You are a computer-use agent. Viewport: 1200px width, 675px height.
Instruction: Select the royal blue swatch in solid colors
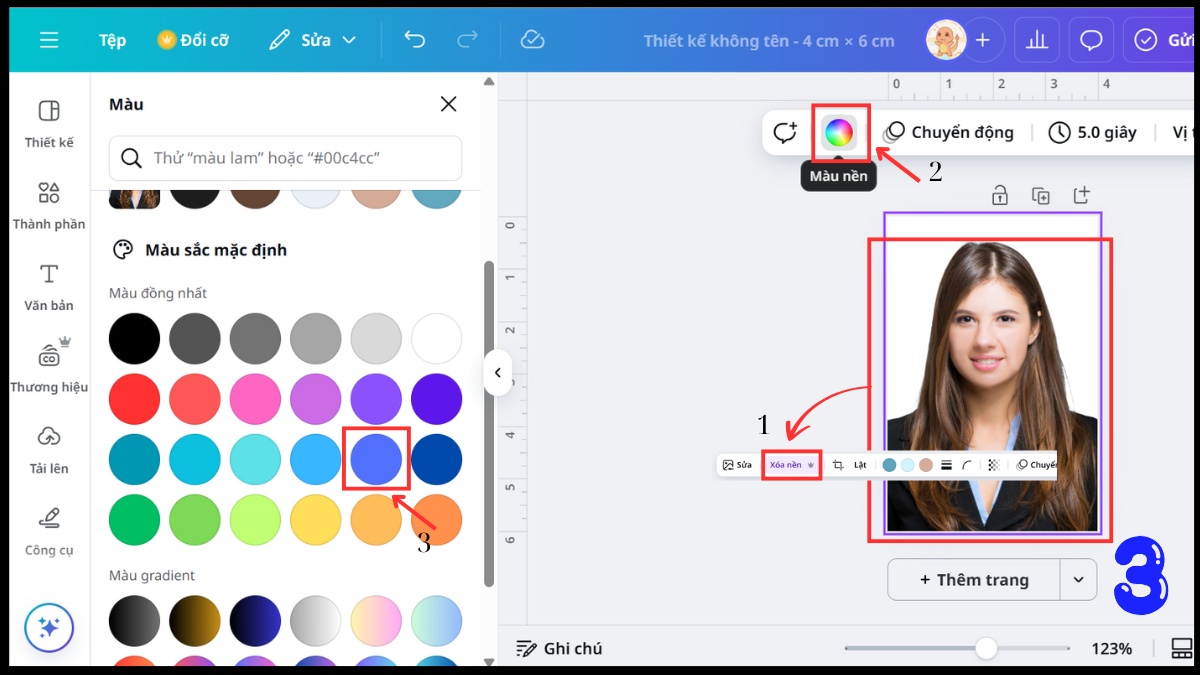[376, 460]
